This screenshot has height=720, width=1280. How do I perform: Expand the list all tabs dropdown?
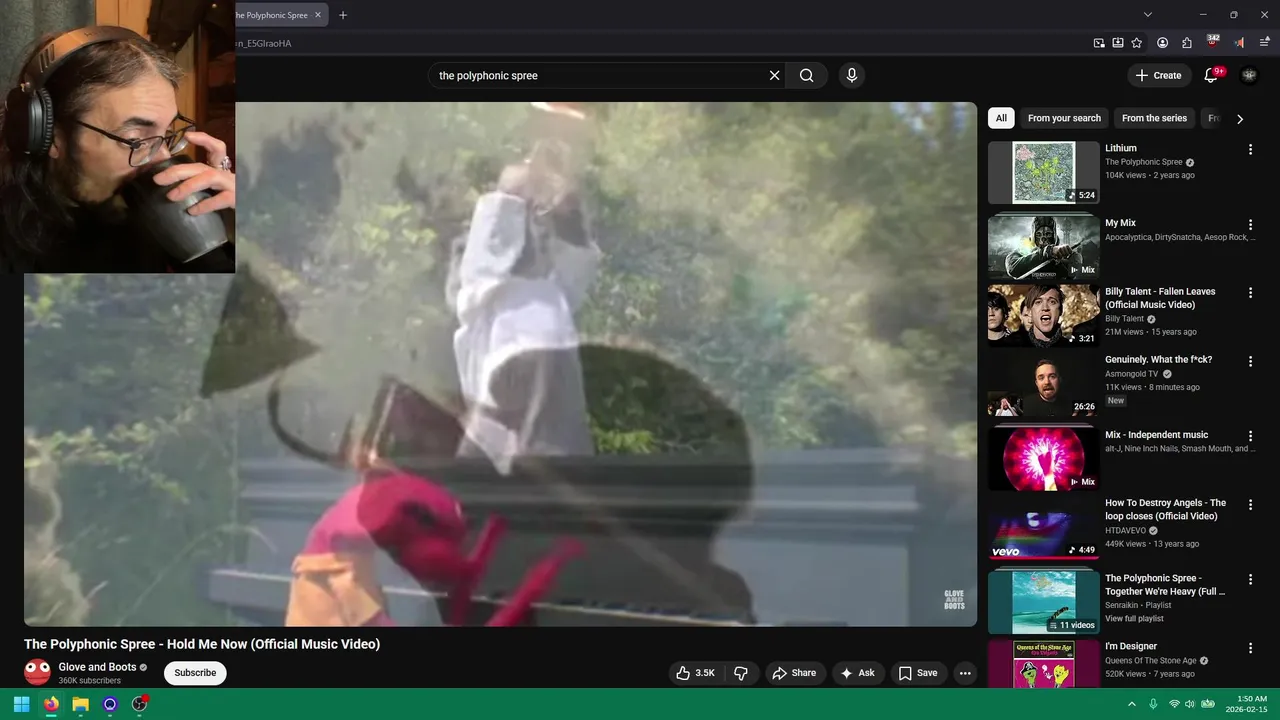[x=1148, y=15]
